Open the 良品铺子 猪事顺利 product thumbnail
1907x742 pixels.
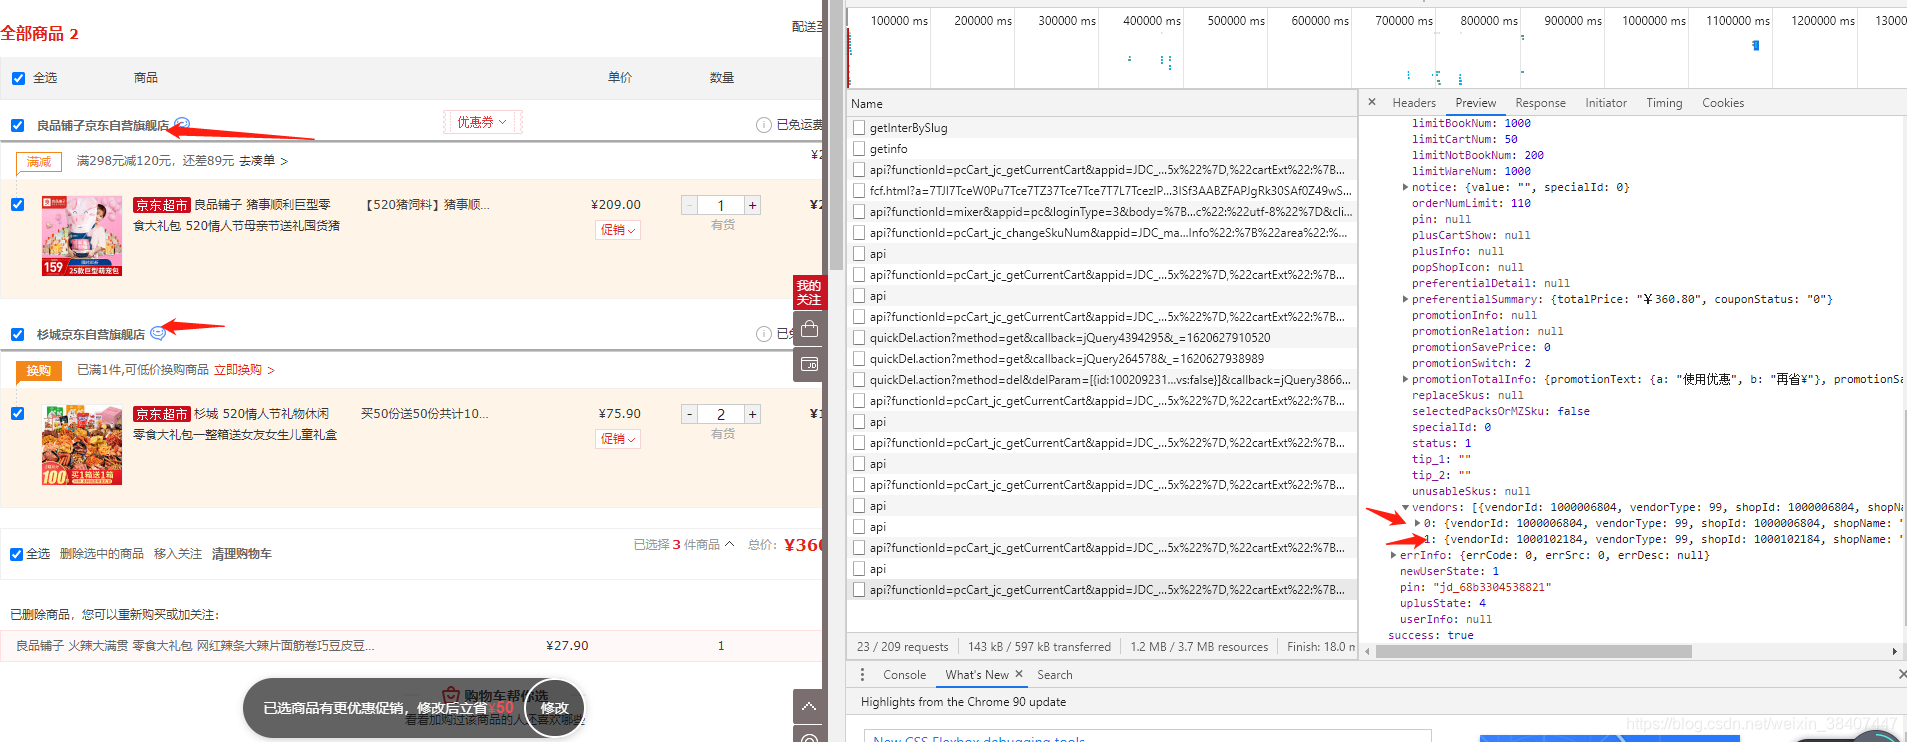tap(82, 235)
